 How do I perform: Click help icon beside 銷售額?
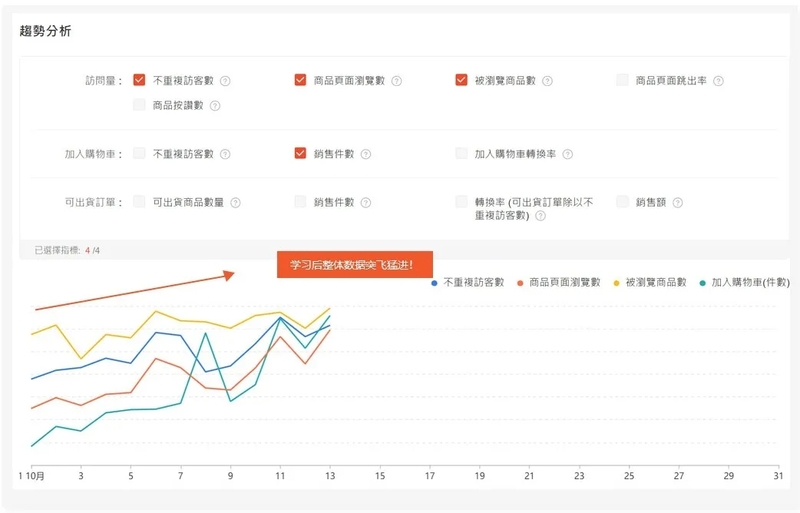[x=677, y=202]
